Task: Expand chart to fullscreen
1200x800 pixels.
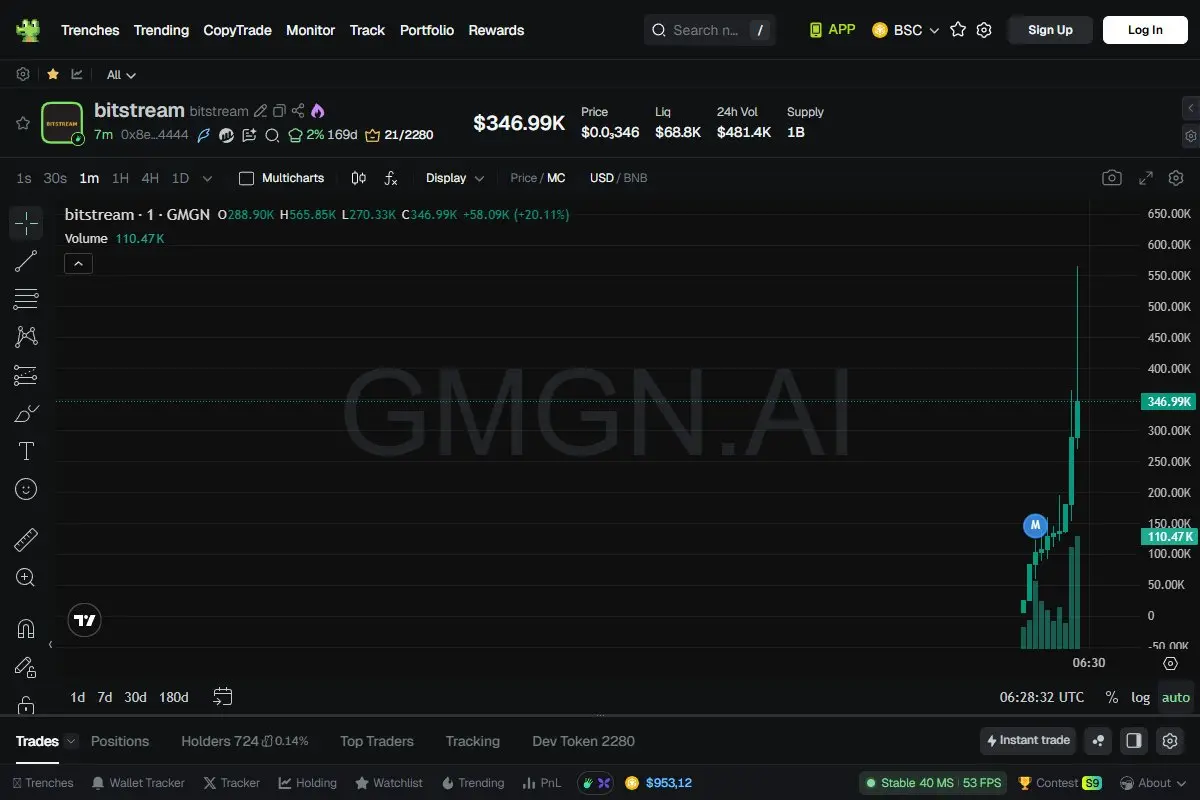Action: [x=1147, y=178]
